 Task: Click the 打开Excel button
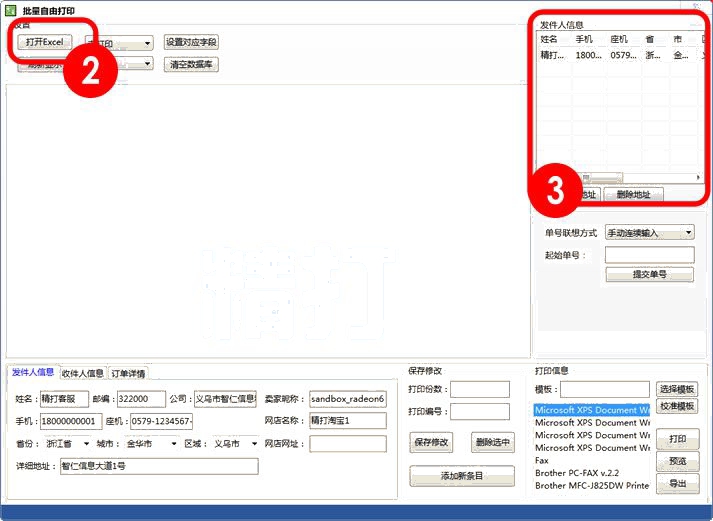click(x=45, y=42)
